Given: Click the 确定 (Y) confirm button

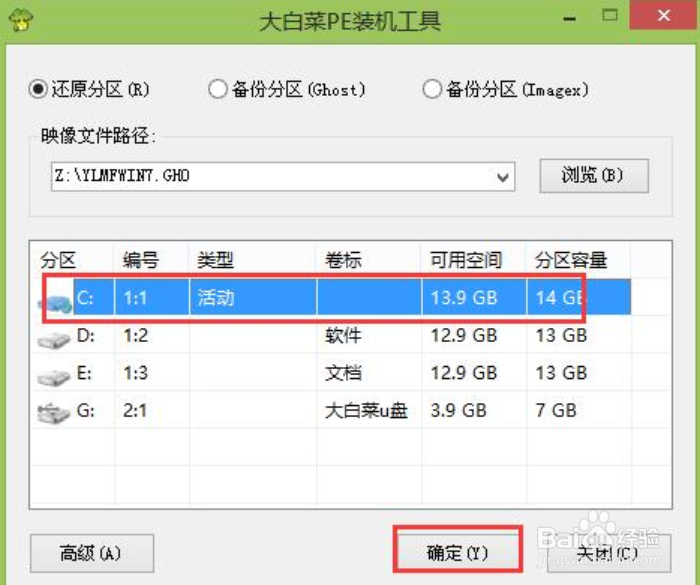Looking at the screenshot, I should click(x=458, y=553).
